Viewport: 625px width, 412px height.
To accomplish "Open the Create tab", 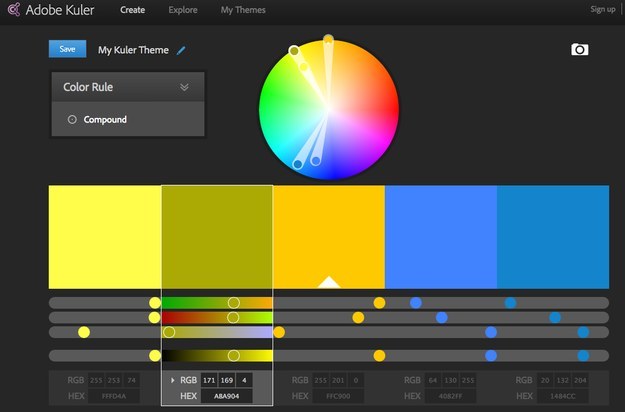I will [x=132, y=10].
